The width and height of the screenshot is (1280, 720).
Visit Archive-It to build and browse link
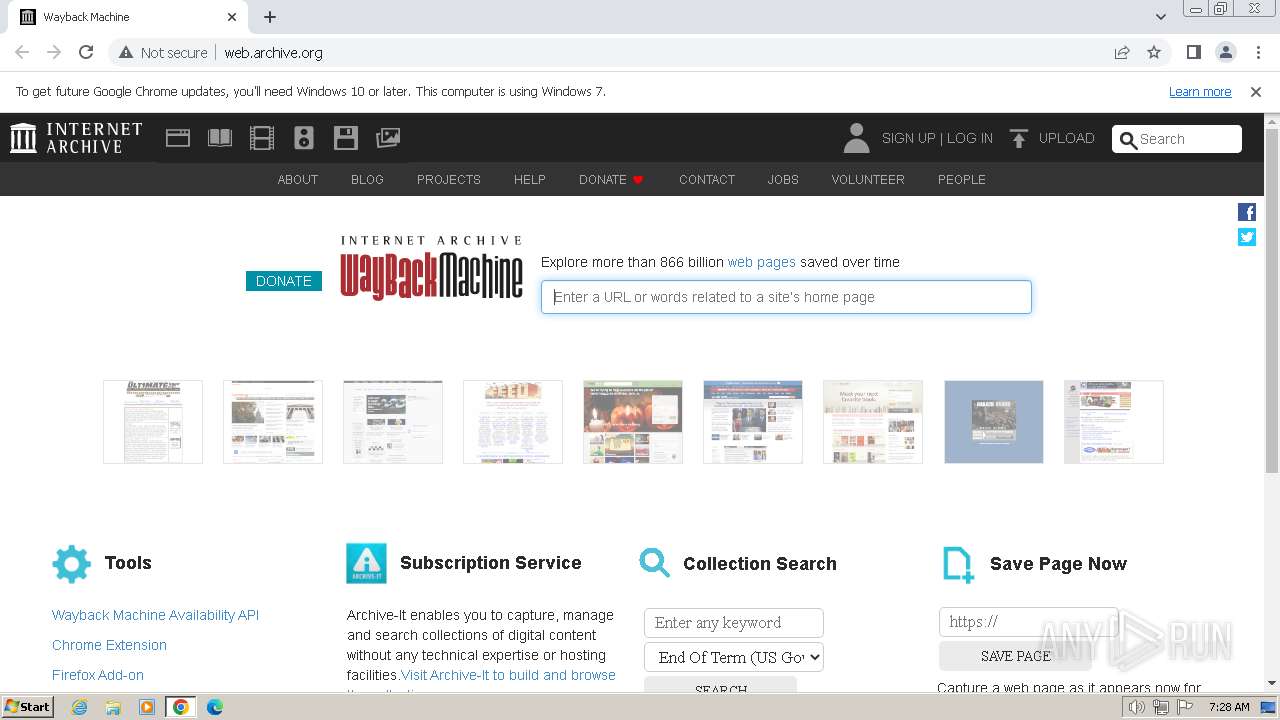tap(508, 675)
